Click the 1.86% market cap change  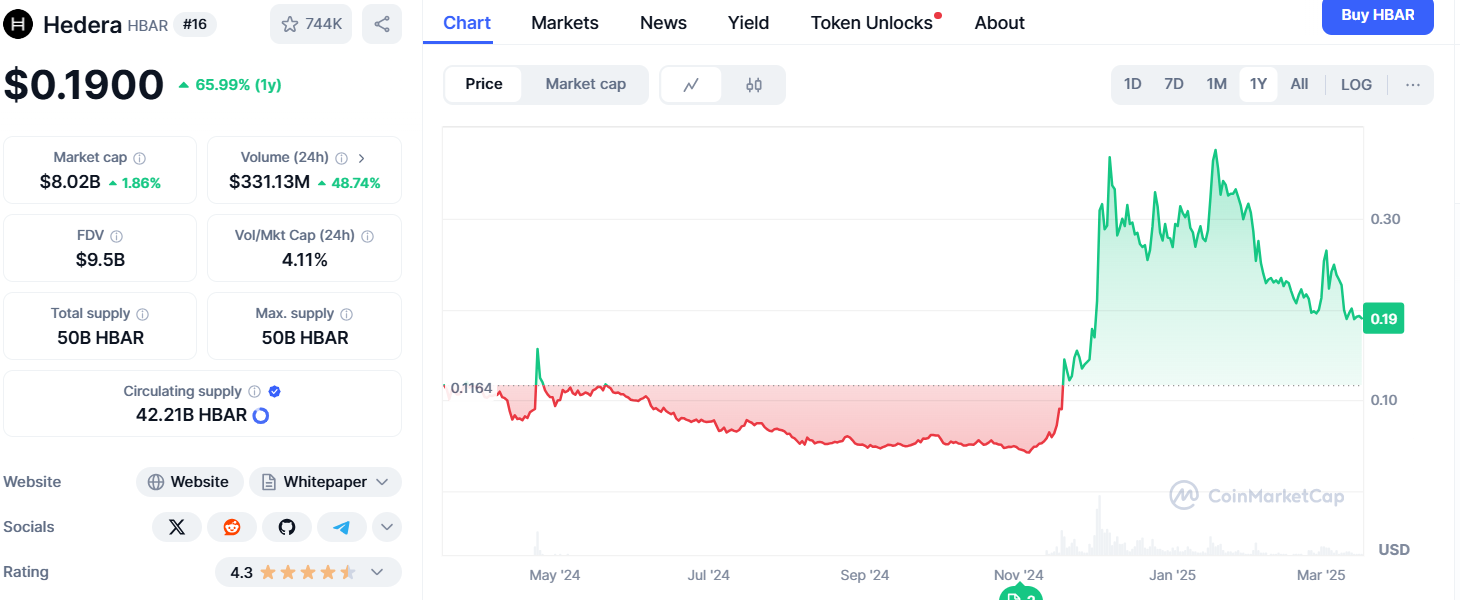(134, 183)
